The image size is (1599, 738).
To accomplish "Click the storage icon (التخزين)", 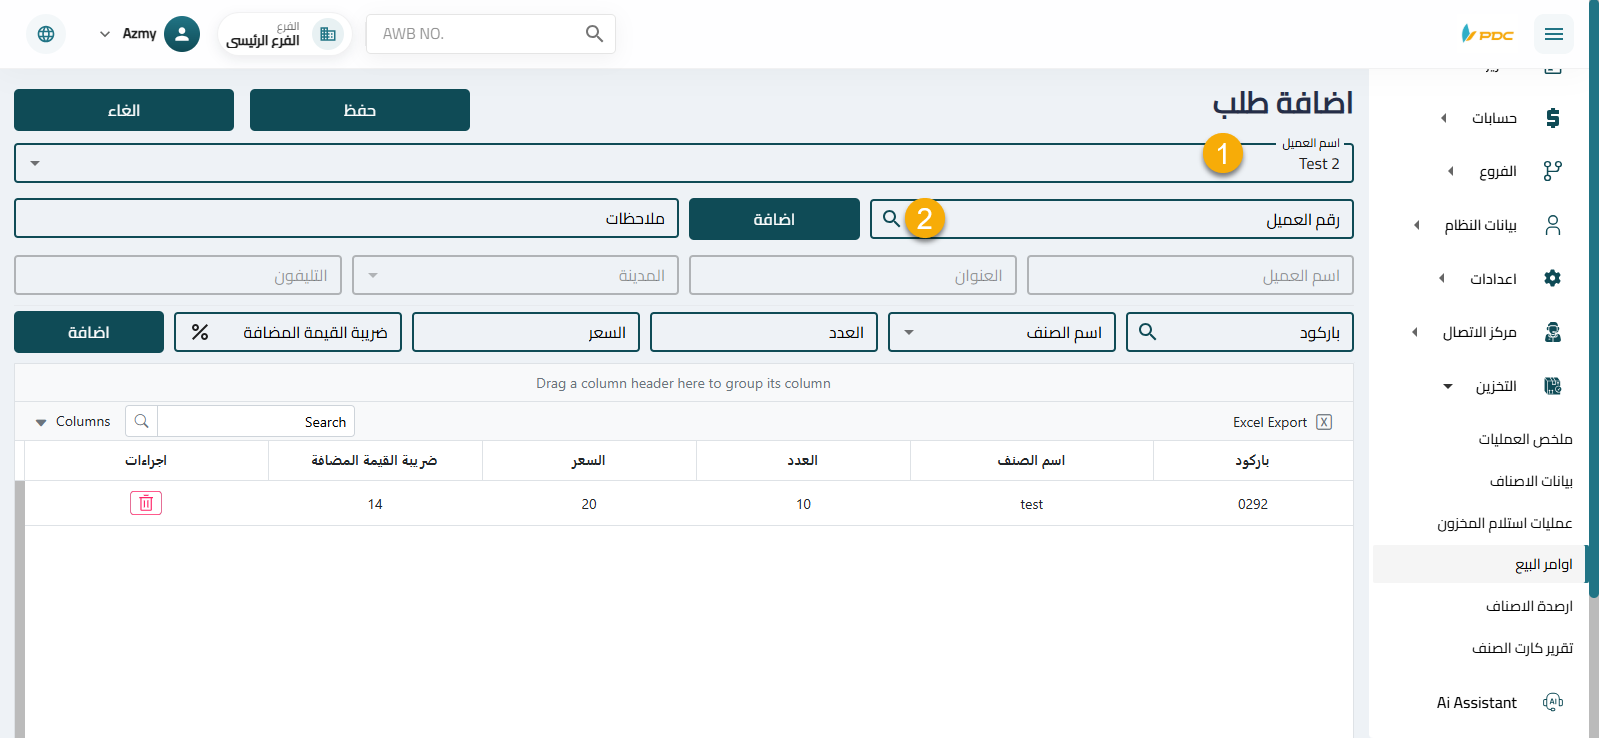I will (x=1552, y=386).
